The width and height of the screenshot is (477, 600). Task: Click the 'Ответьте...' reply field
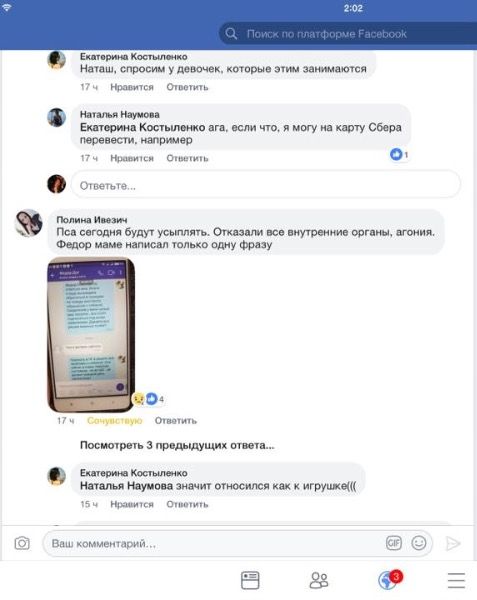pos(265,186)
